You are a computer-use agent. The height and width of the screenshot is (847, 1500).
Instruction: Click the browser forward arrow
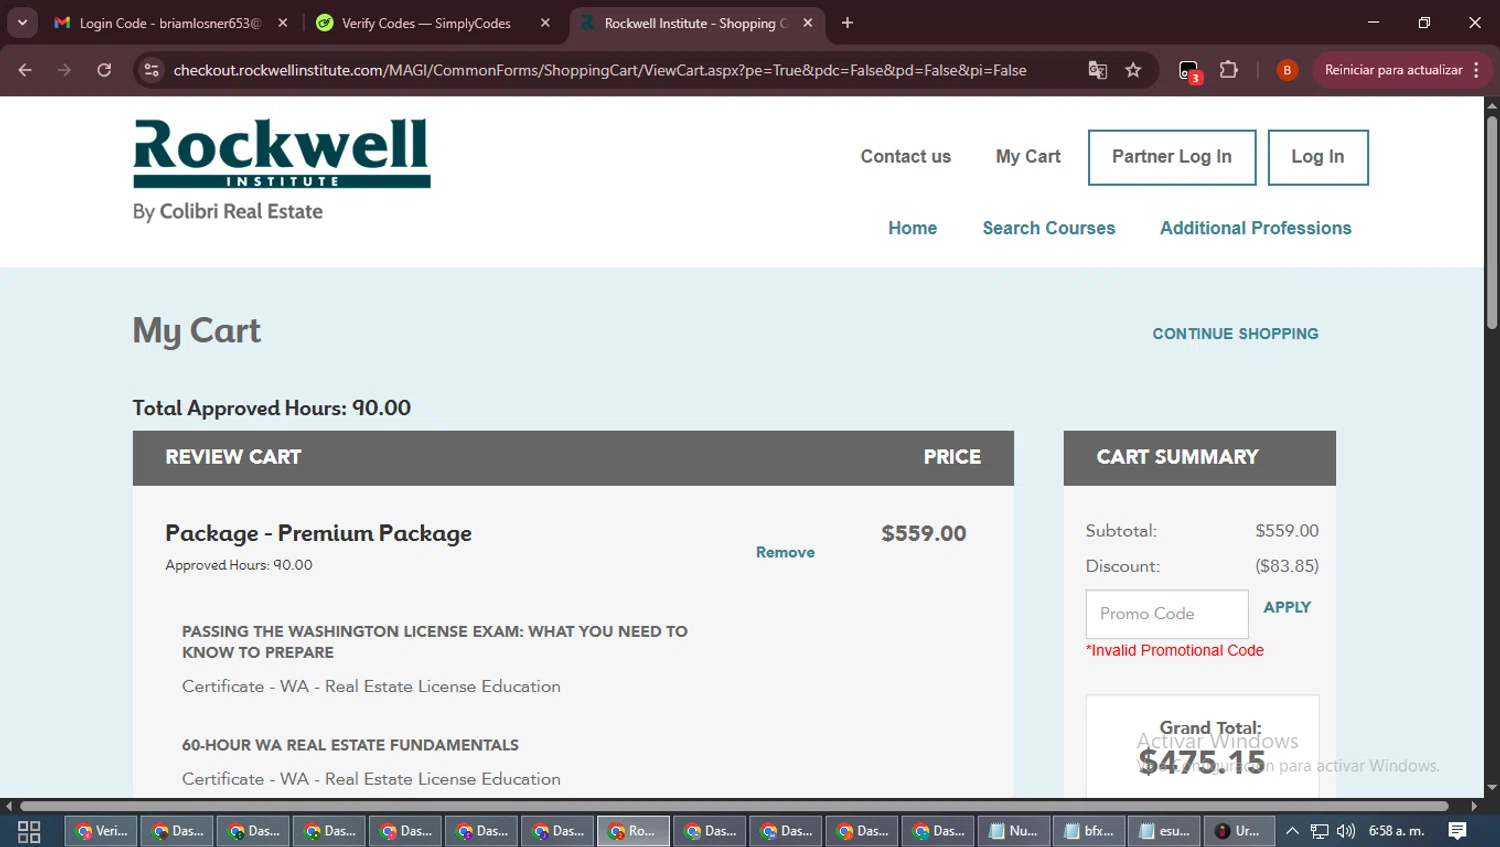64,70
